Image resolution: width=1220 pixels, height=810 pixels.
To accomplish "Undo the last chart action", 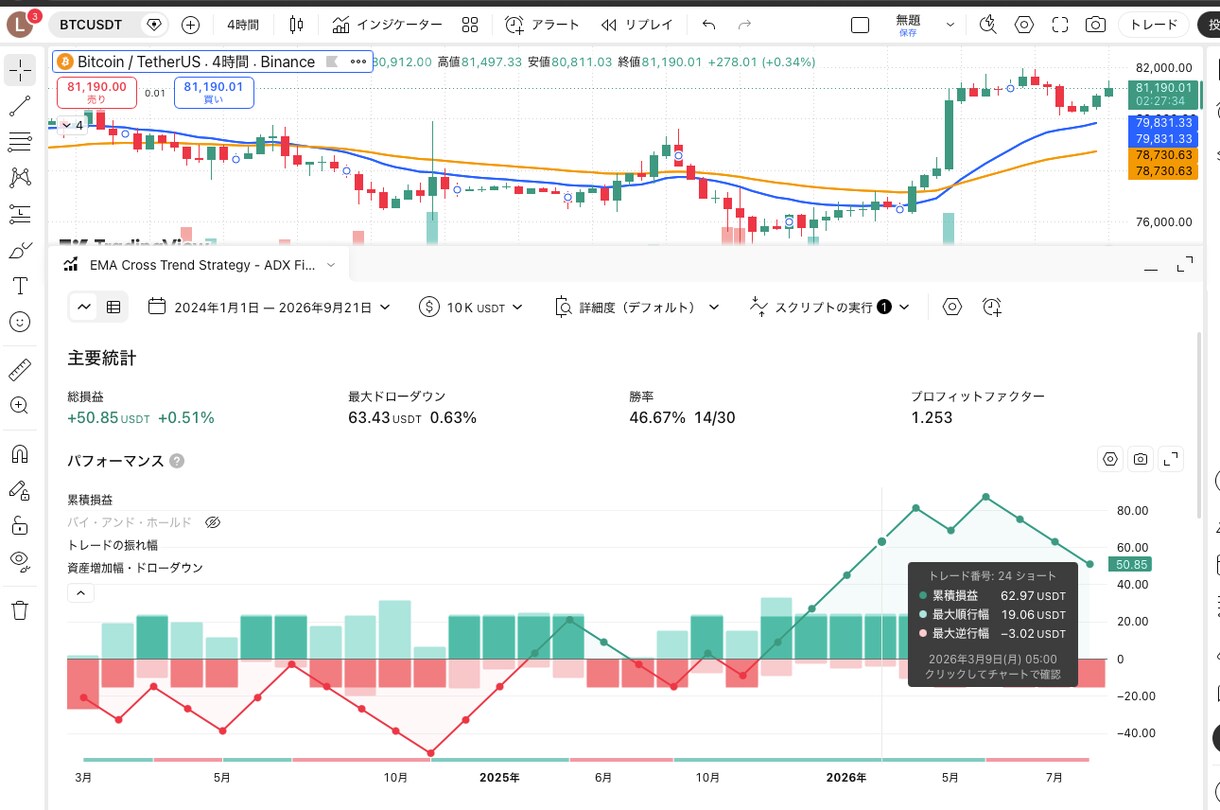I will pos(709,24).
